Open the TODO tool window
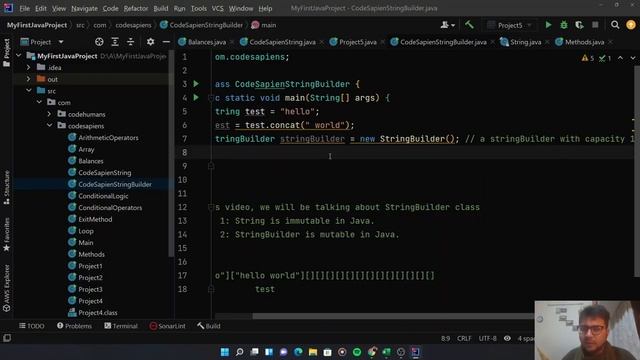 click(31, 326)
